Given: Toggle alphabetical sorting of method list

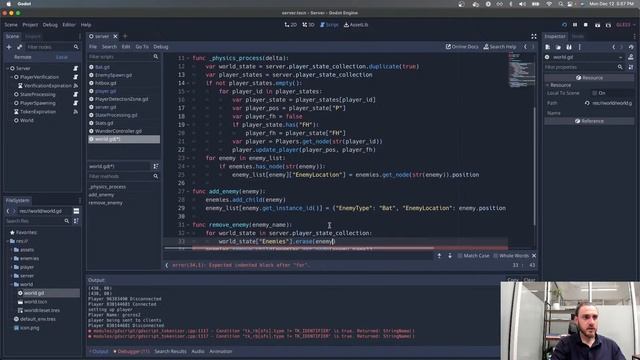Looking at the screenshot, I should click(x=156, y=166).
